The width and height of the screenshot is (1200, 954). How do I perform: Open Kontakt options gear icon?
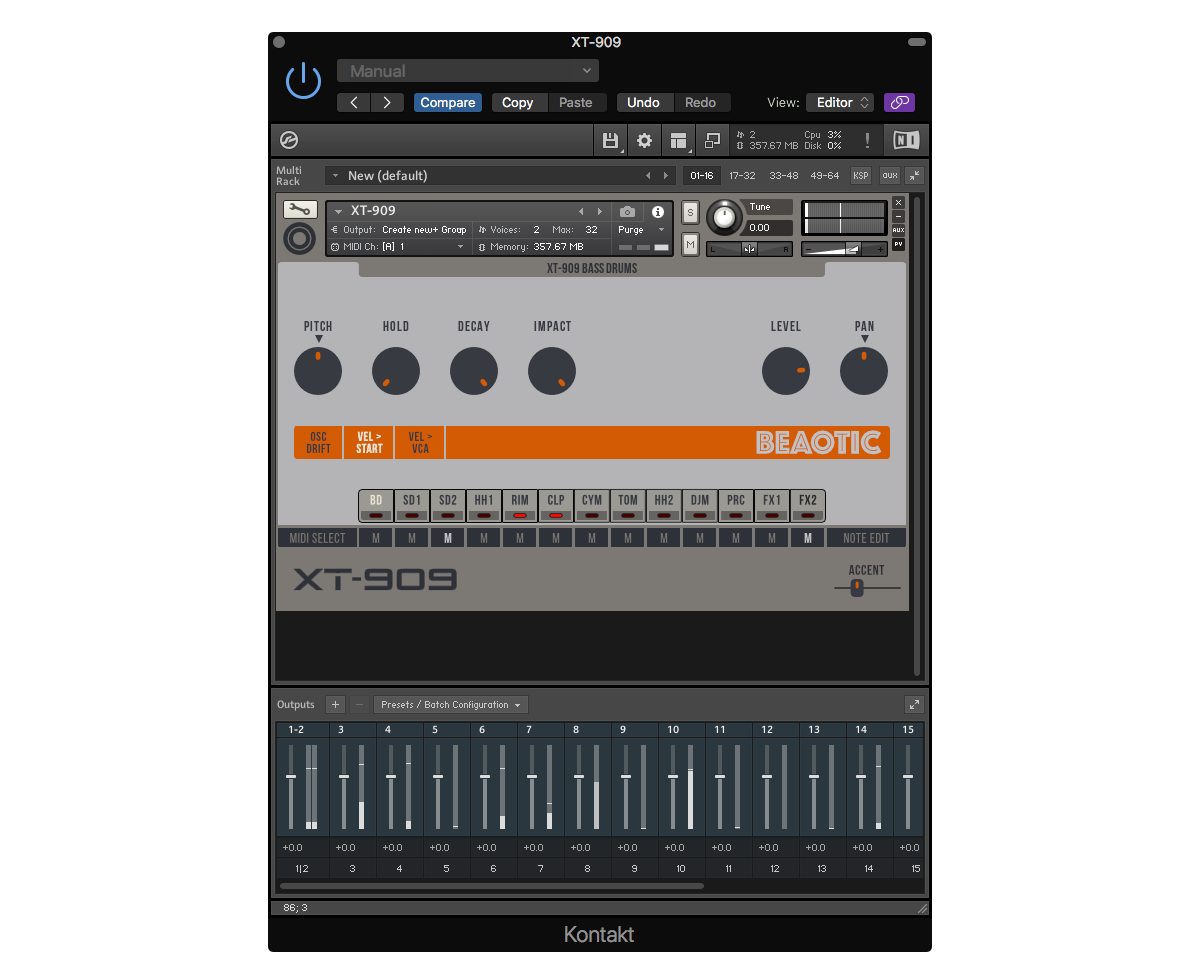(x=645, y=140)
